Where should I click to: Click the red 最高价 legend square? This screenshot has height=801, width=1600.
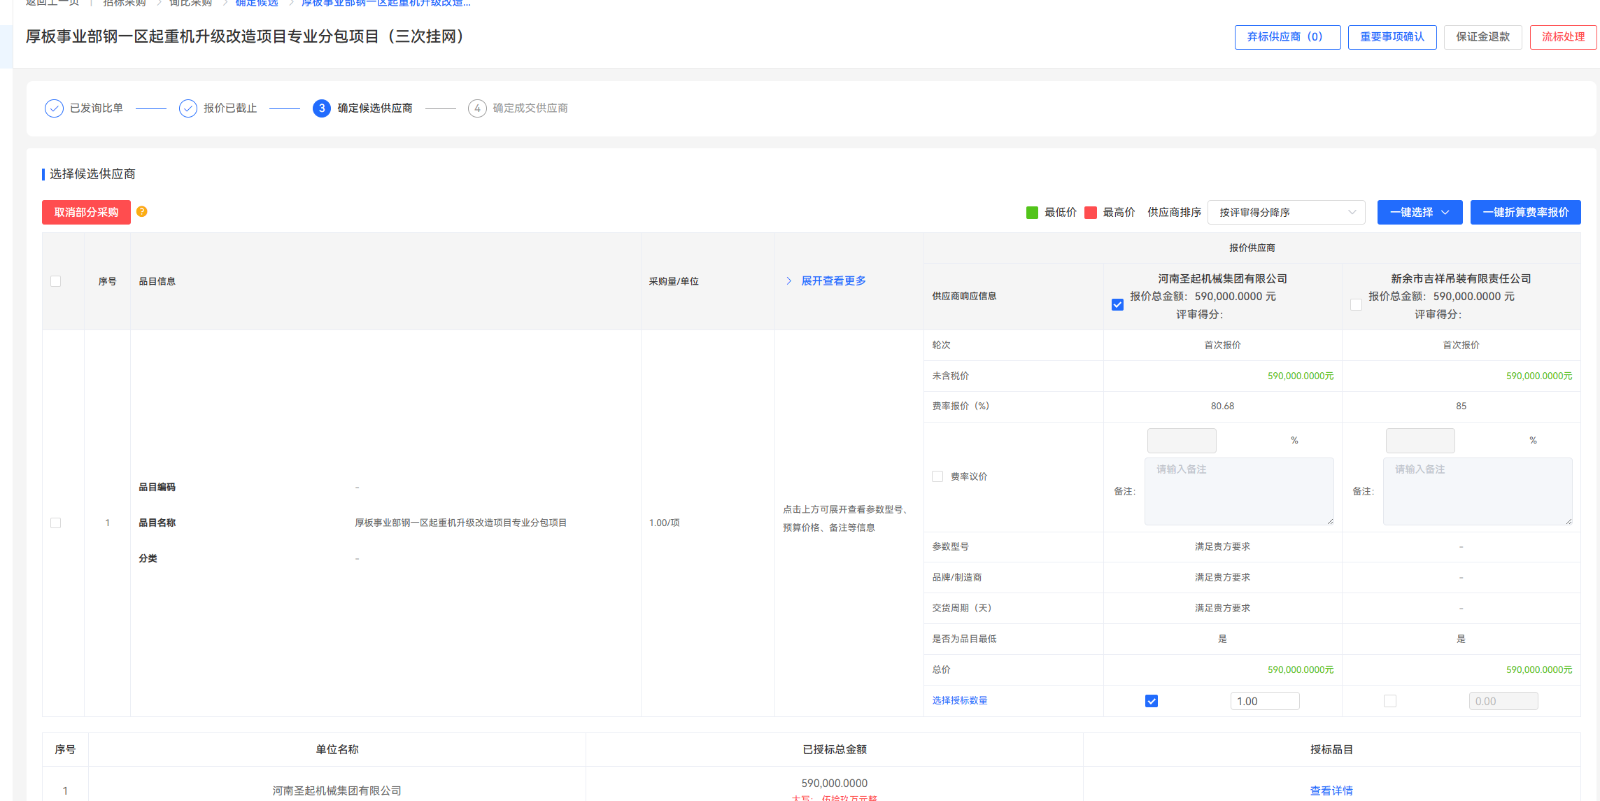(x=1091, y=213)
